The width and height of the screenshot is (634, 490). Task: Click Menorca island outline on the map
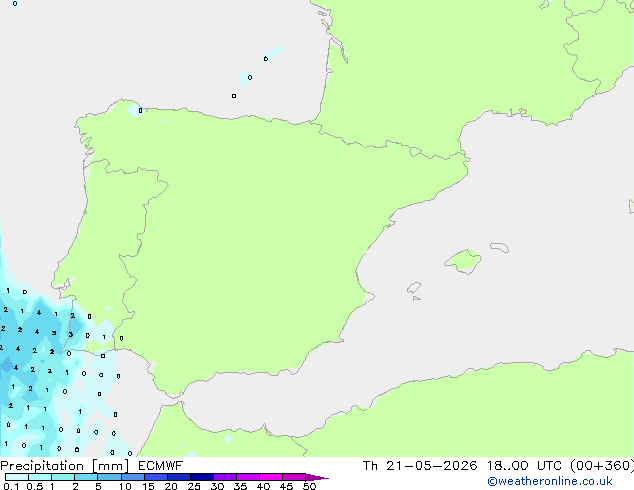tap(500, 247)
